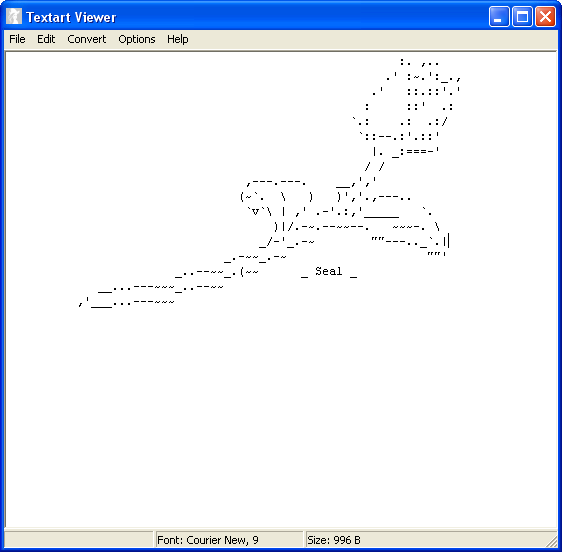The height and width of the screenshot is (552, 562).
Task: Click the Font: Courier New, 9 status panel
Action: 229,540
